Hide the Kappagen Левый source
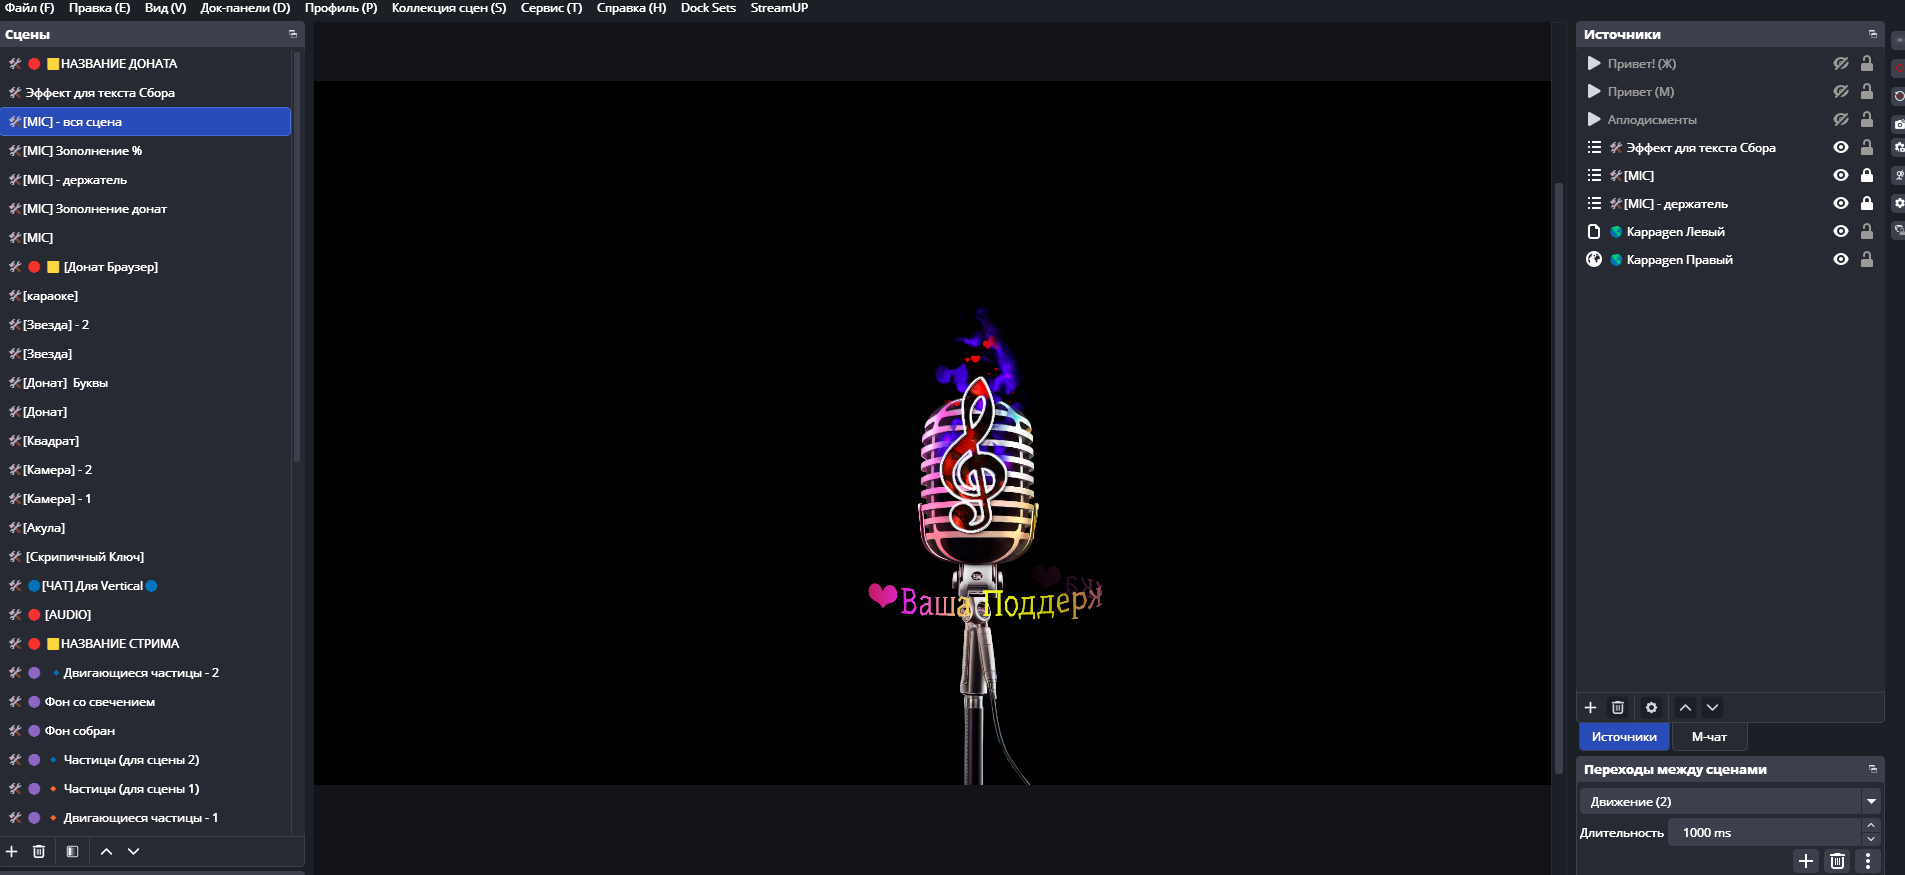This screenshot has height=875, width=1905. coord(1840,231)
